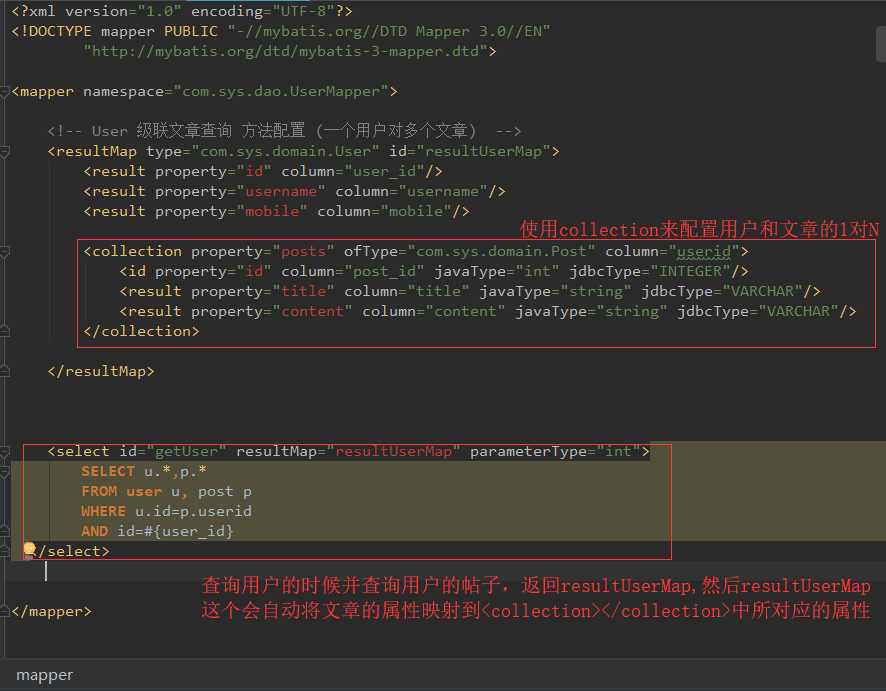The height and width of the screenshot is (691, 886).
Task: Click the lightbulb intention icon beside the closing select tag
Action: [x=29, y=549]
